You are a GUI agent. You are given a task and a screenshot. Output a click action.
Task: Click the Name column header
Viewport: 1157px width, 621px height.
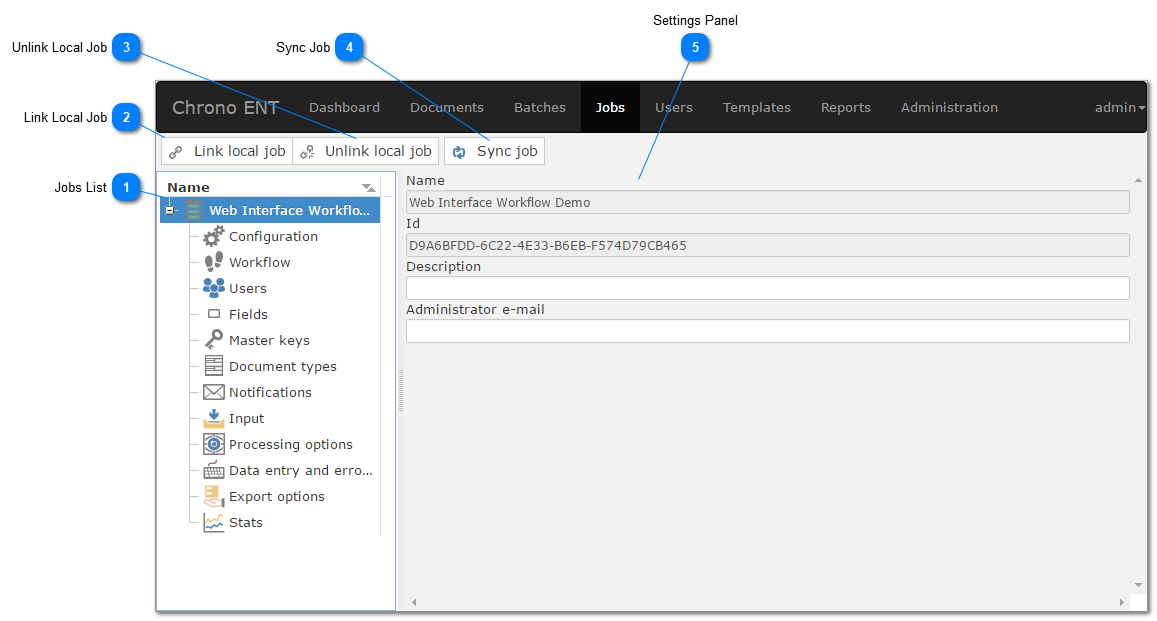tap(270, 187)
